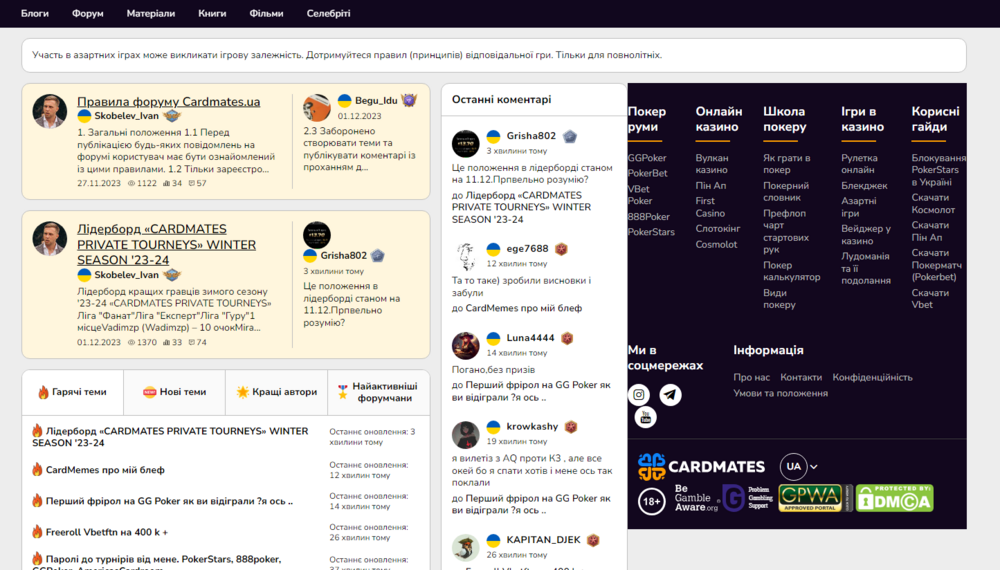This screenshot has height=570, width=1000.
Task: Click the DMCA Protected badge
Action: 895,498
